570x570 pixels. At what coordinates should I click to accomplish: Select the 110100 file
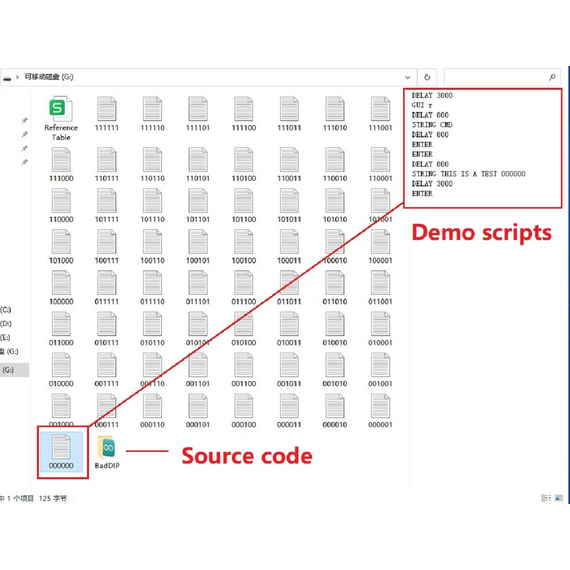244,164
